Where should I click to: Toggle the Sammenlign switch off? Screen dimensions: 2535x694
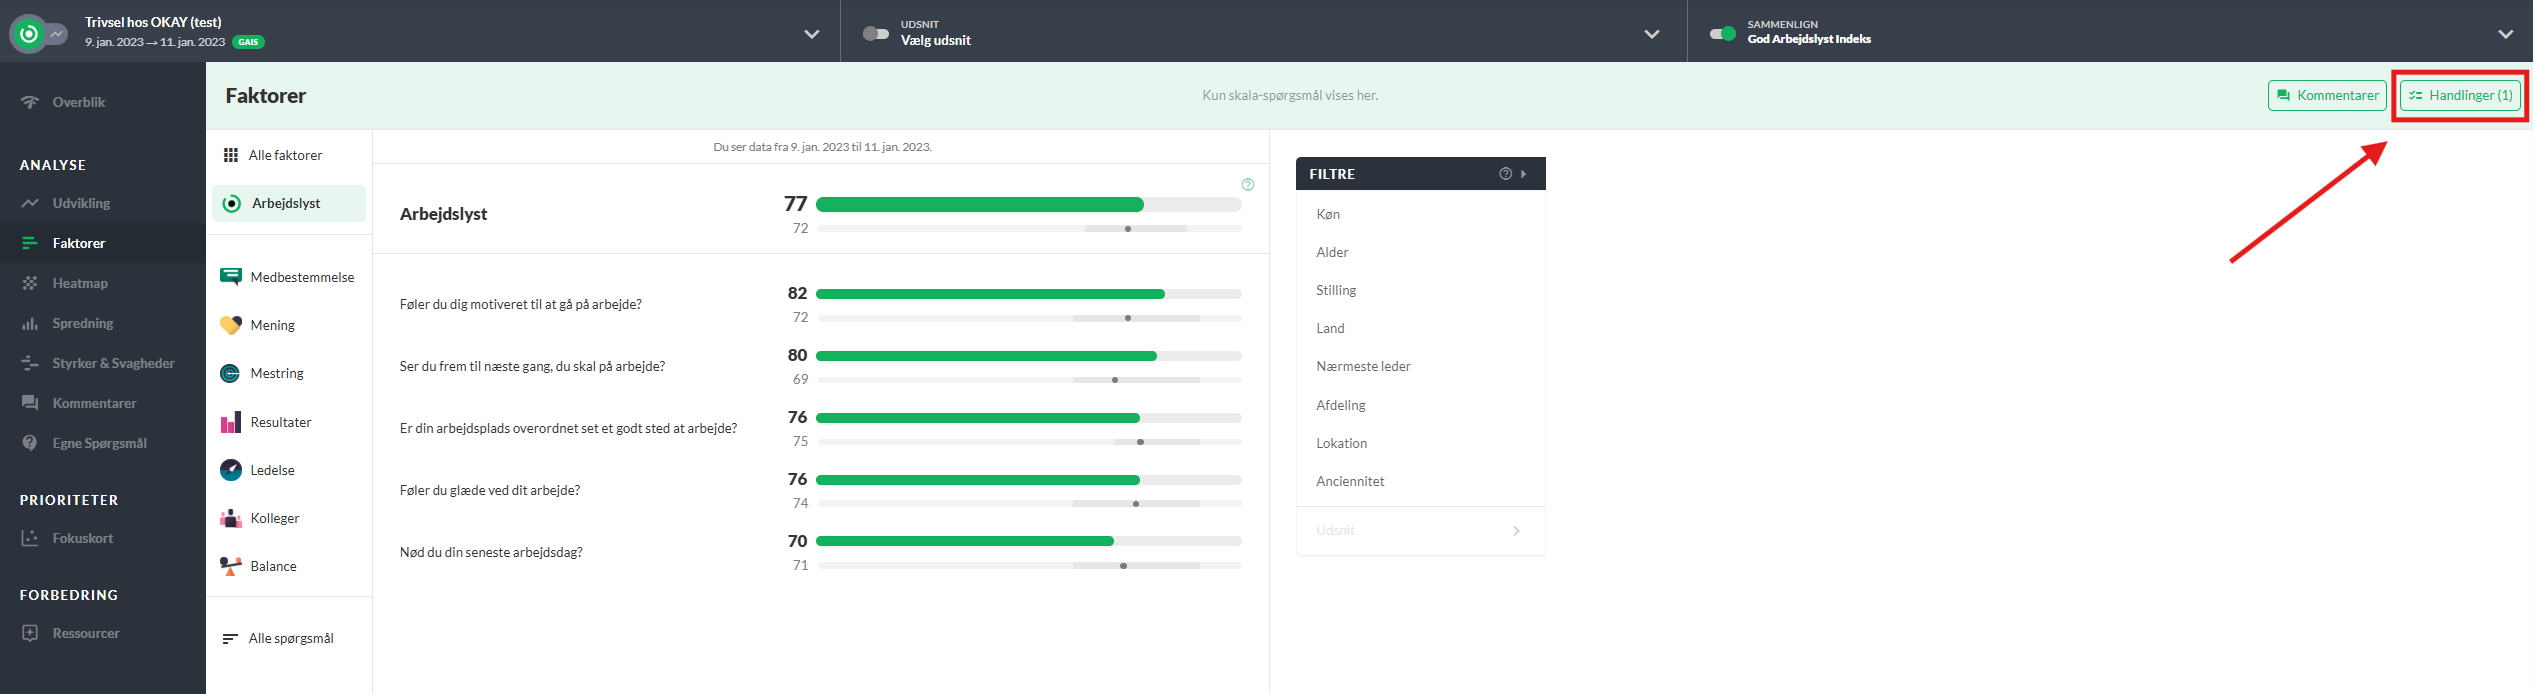pyautogui.click(x=1723, y=34)
